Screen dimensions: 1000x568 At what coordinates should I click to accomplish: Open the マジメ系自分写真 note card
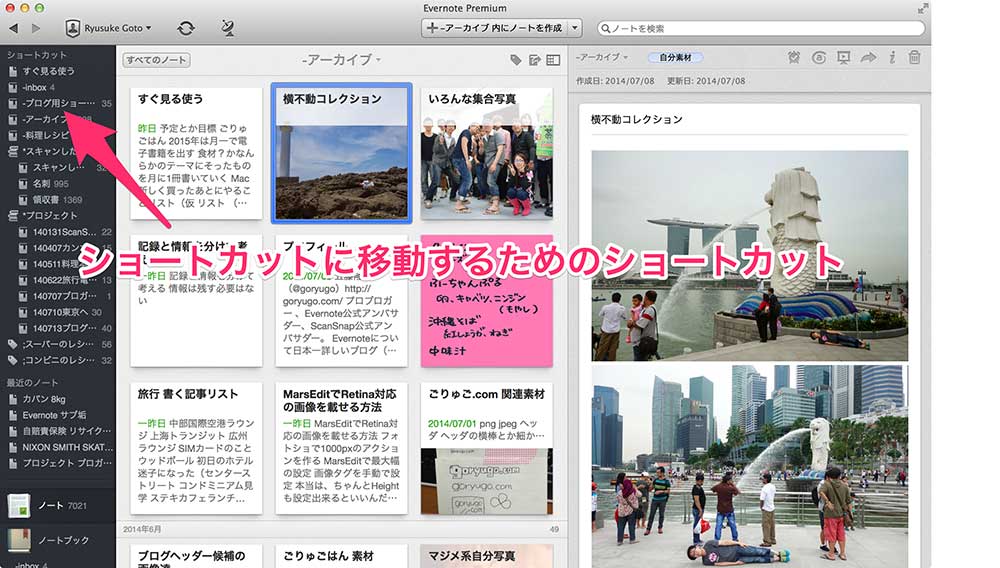click(x=487, y=556)
